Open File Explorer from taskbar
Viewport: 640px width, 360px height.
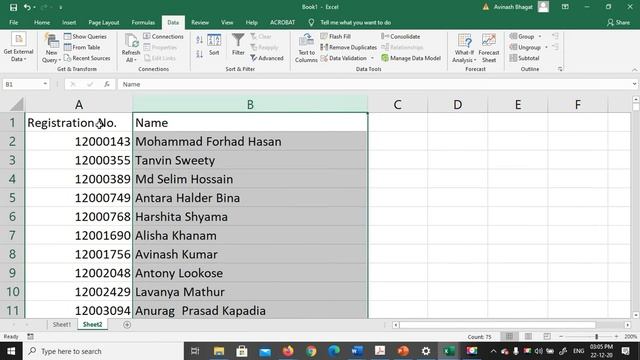pos(219,351)
